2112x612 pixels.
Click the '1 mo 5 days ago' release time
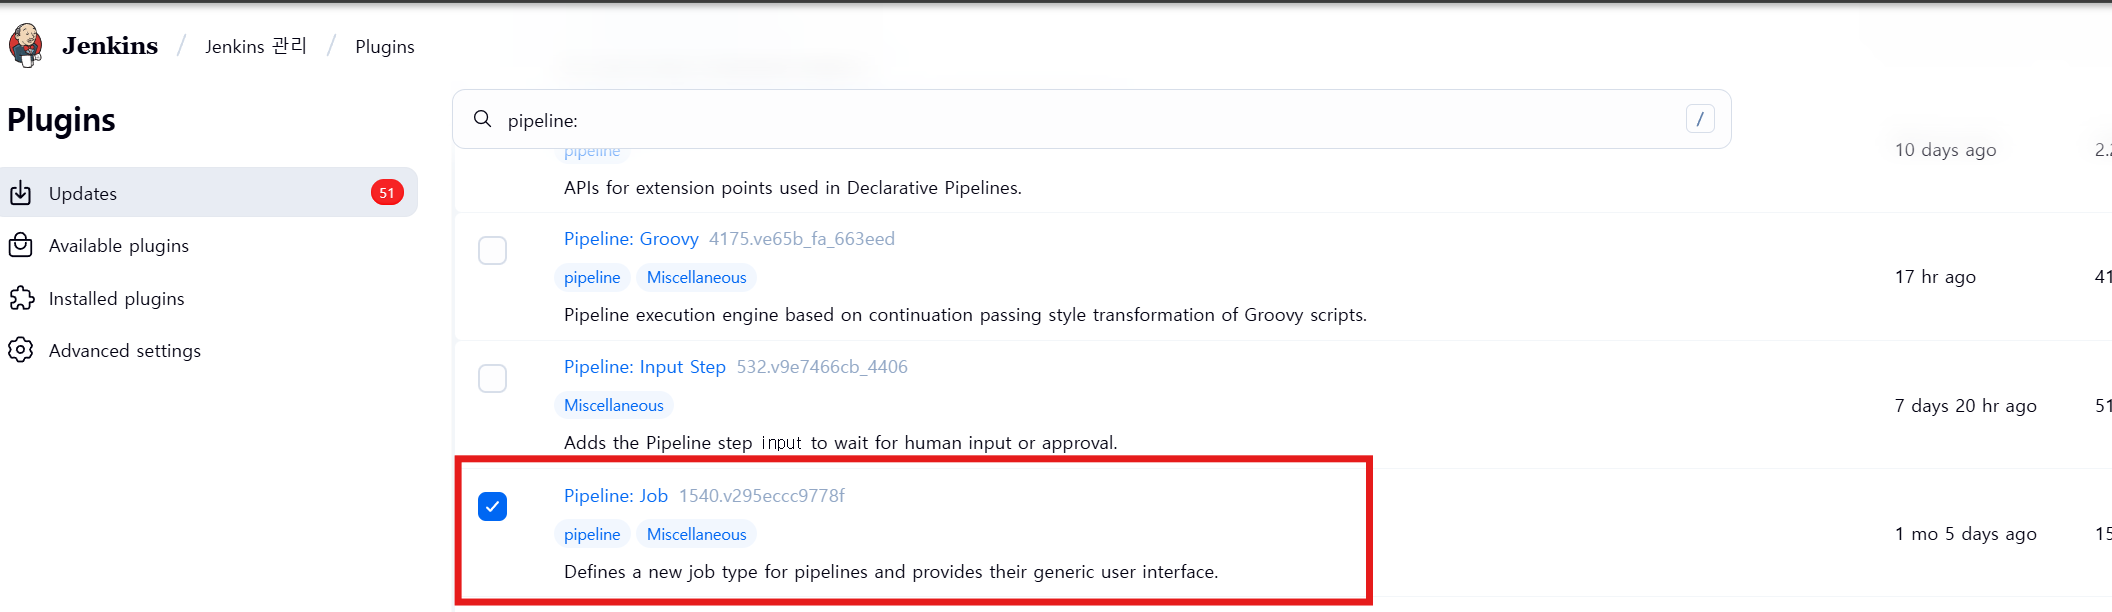coord(1966,534)
